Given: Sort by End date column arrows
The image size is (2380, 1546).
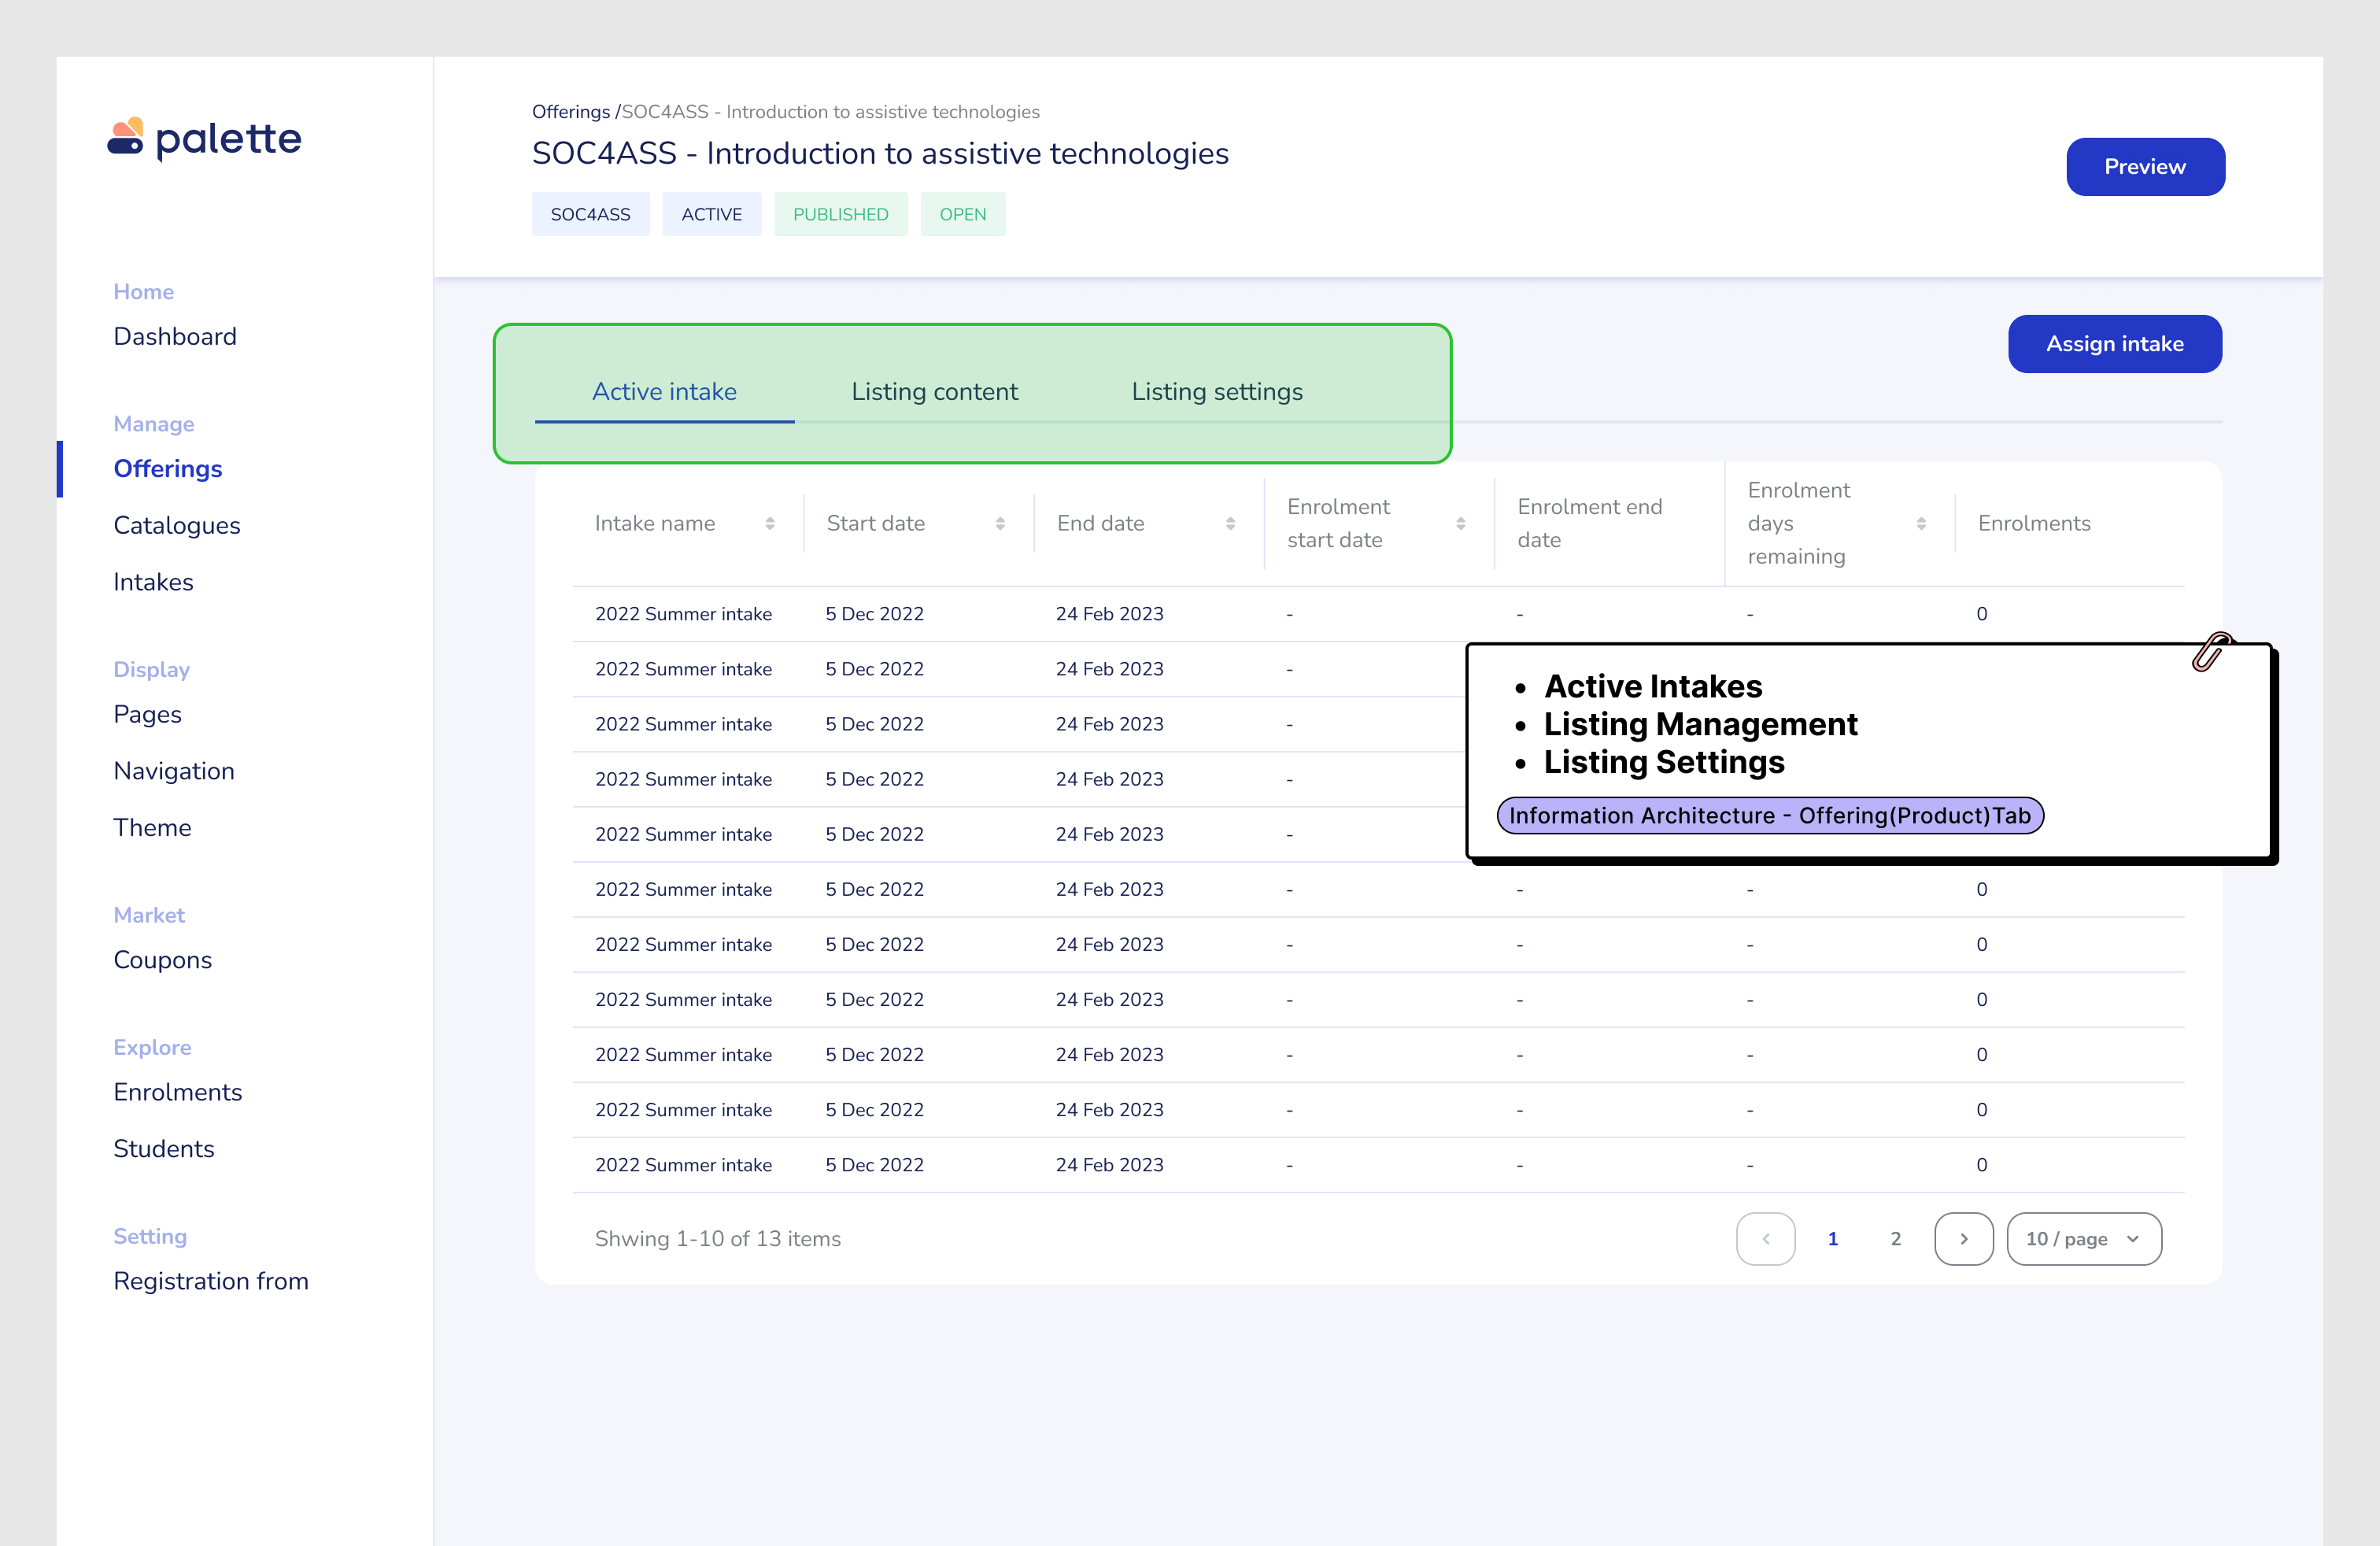Looking at the screenshot, I should click(1230, 524).
